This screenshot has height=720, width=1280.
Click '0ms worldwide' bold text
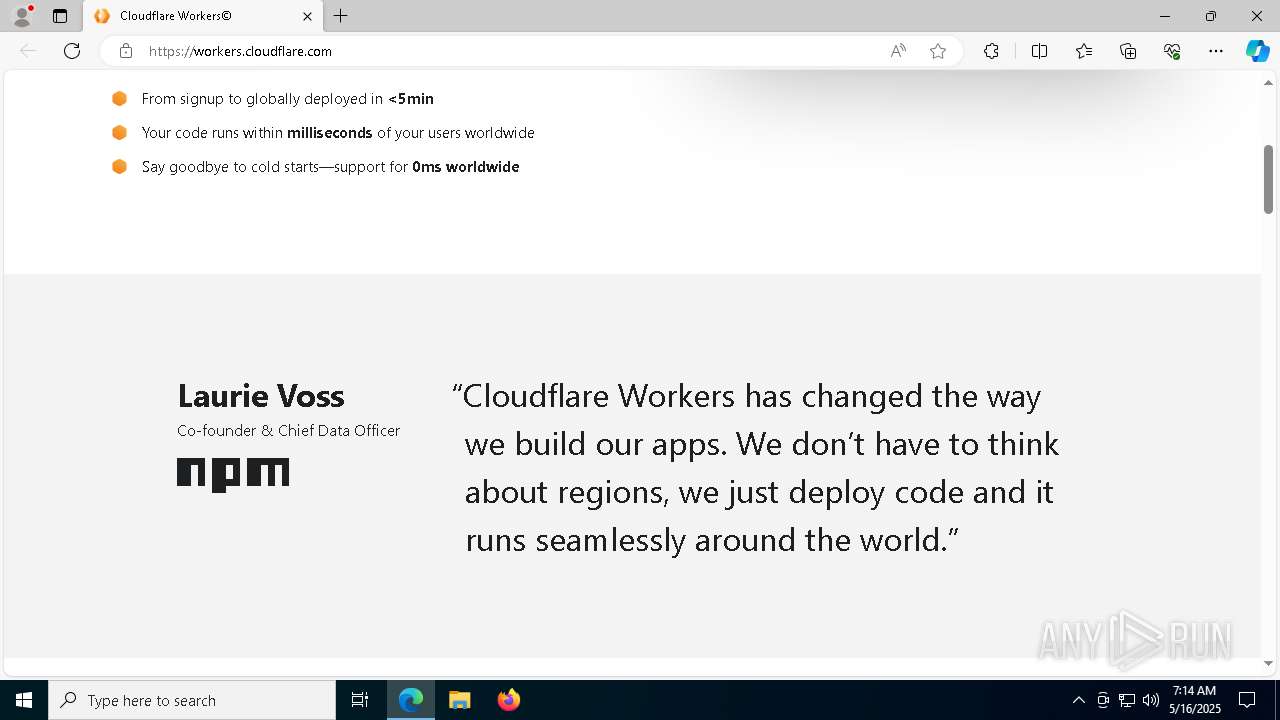coord(466,167)
